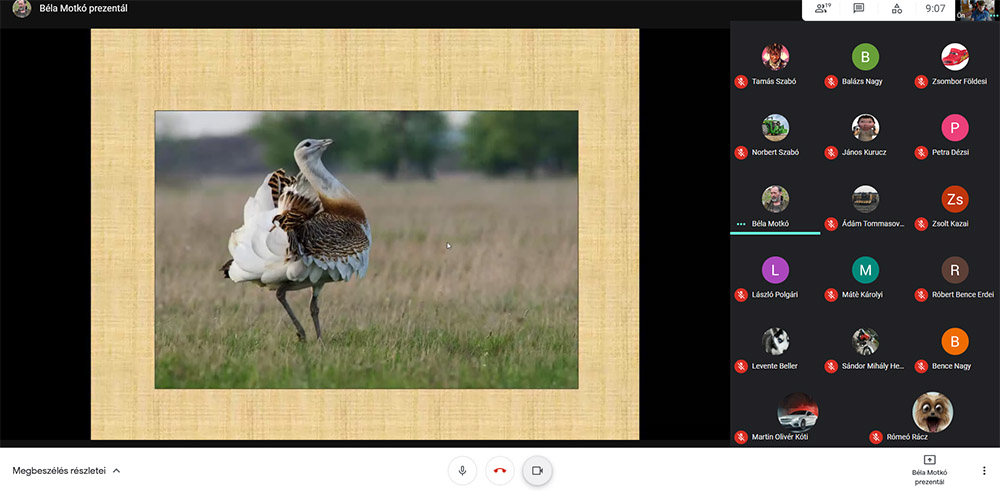Click muted mic icon beside Sándor Mihály

point(831,366)
